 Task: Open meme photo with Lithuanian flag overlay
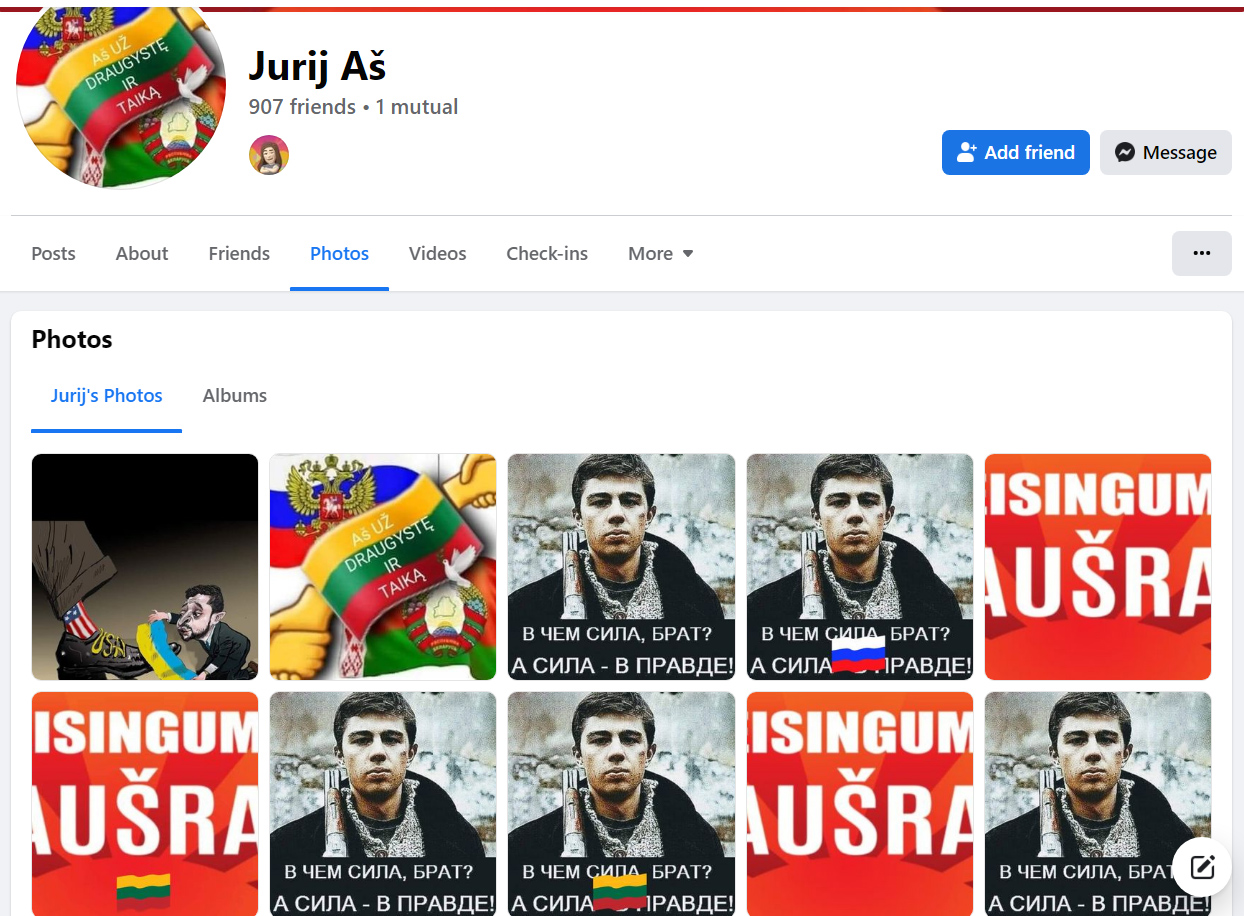621,804
